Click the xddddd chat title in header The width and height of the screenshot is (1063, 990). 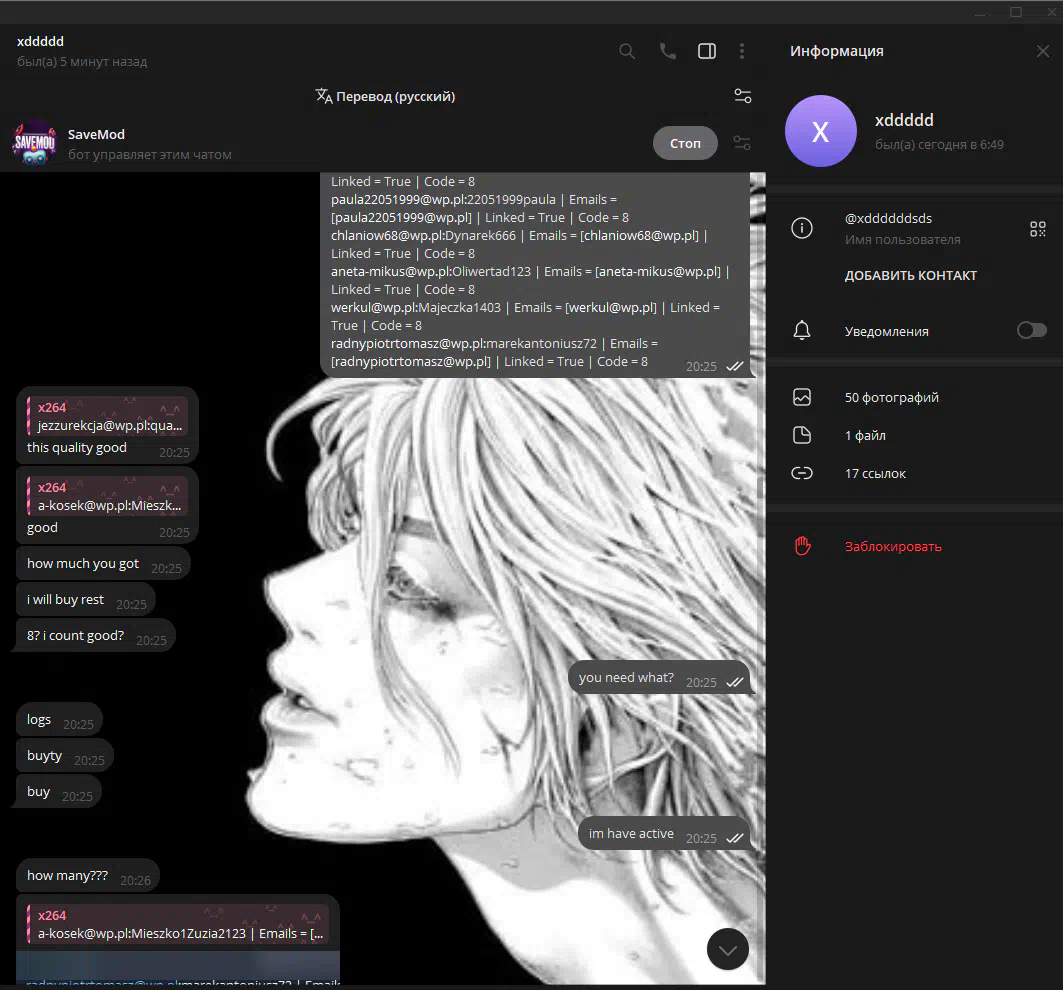coord(40,41)
